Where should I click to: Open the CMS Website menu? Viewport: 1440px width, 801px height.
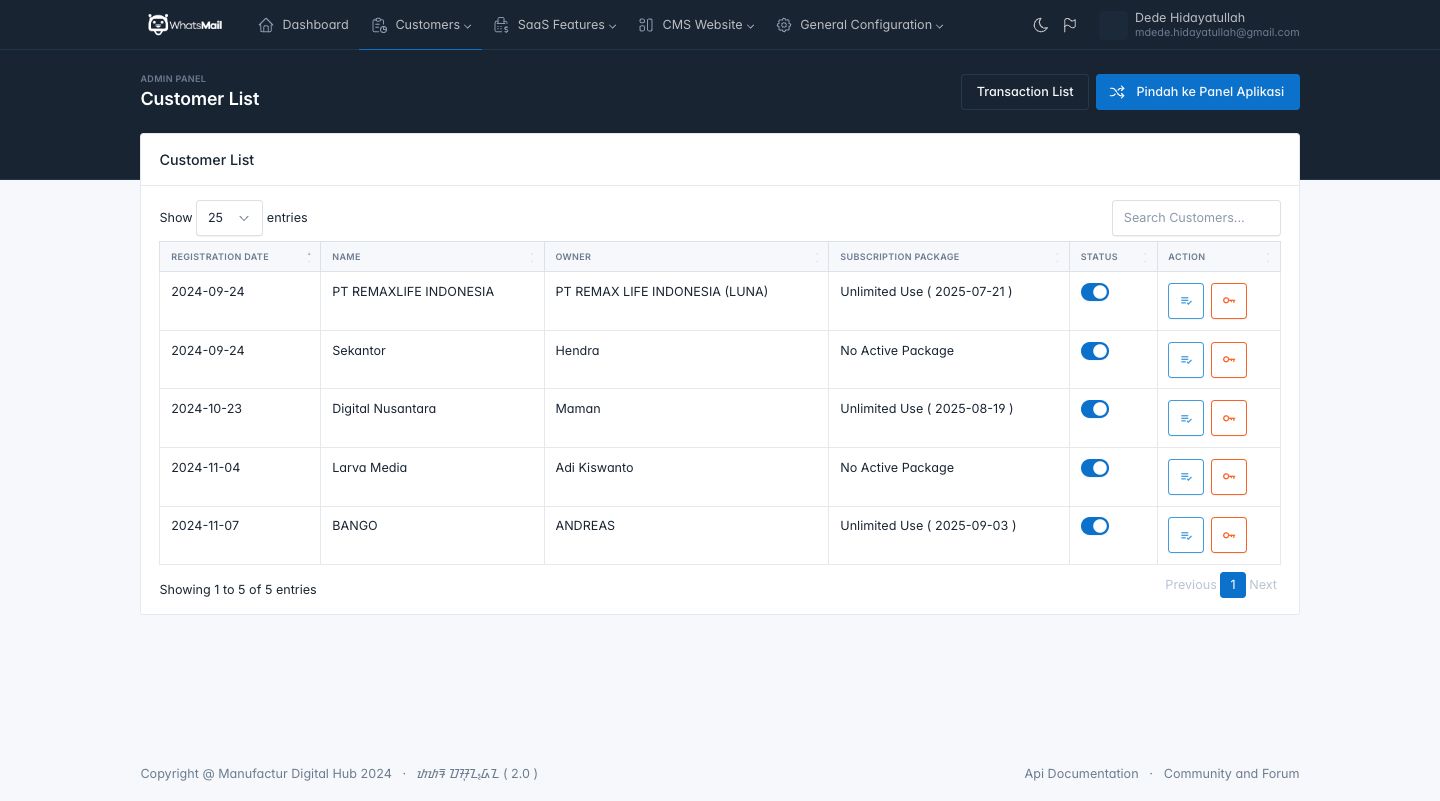coord(696,25)
